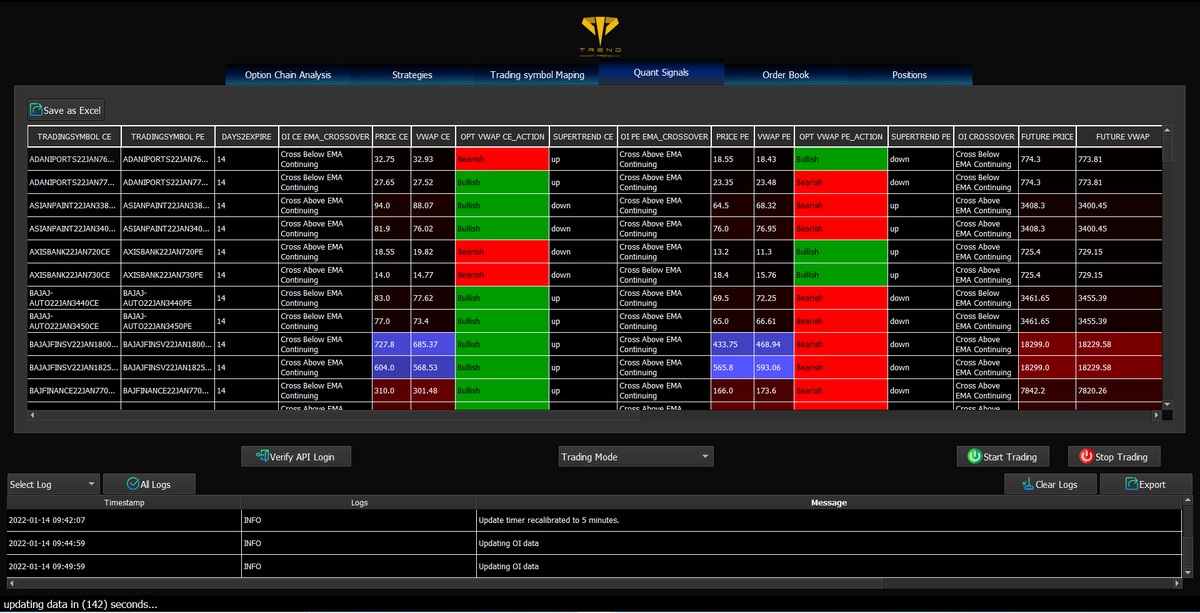Click the VWAP cell 88.07
1200x613 pixels.
pos(431,205)
